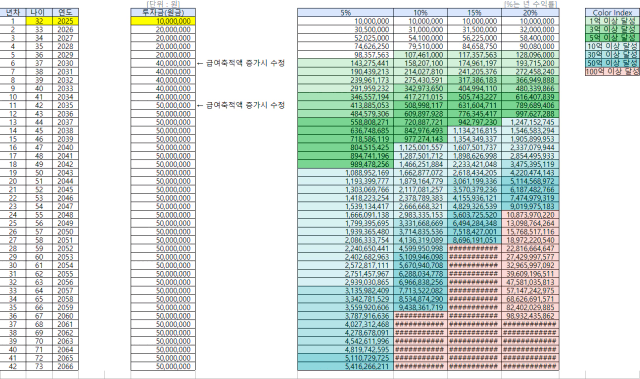Select the year cell 2066

65,366
